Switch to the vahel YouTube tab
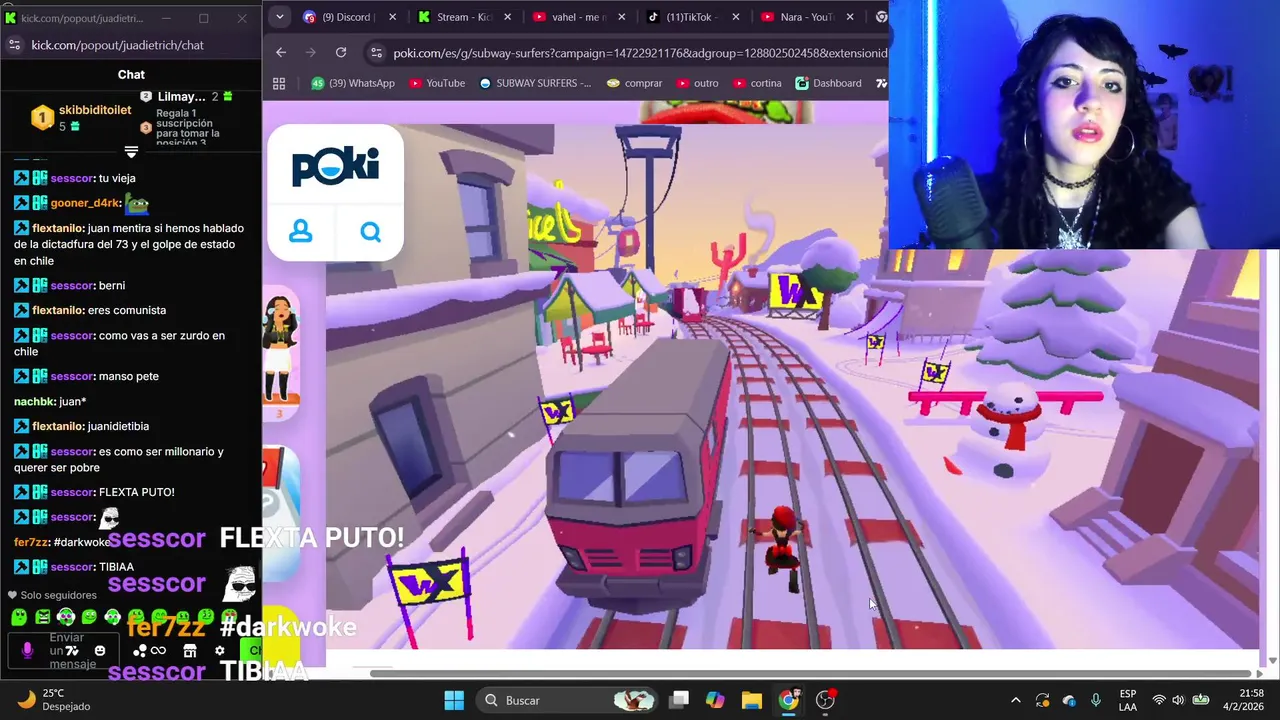Screen dimensions: 1280x720 point(570,17)
